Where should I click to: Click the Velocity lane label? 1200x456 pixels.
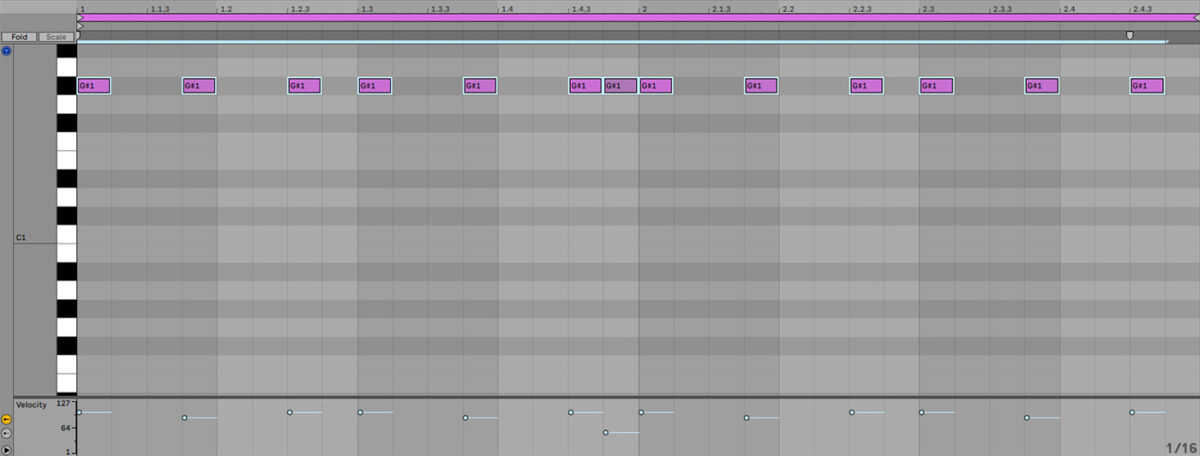(32, 404)
